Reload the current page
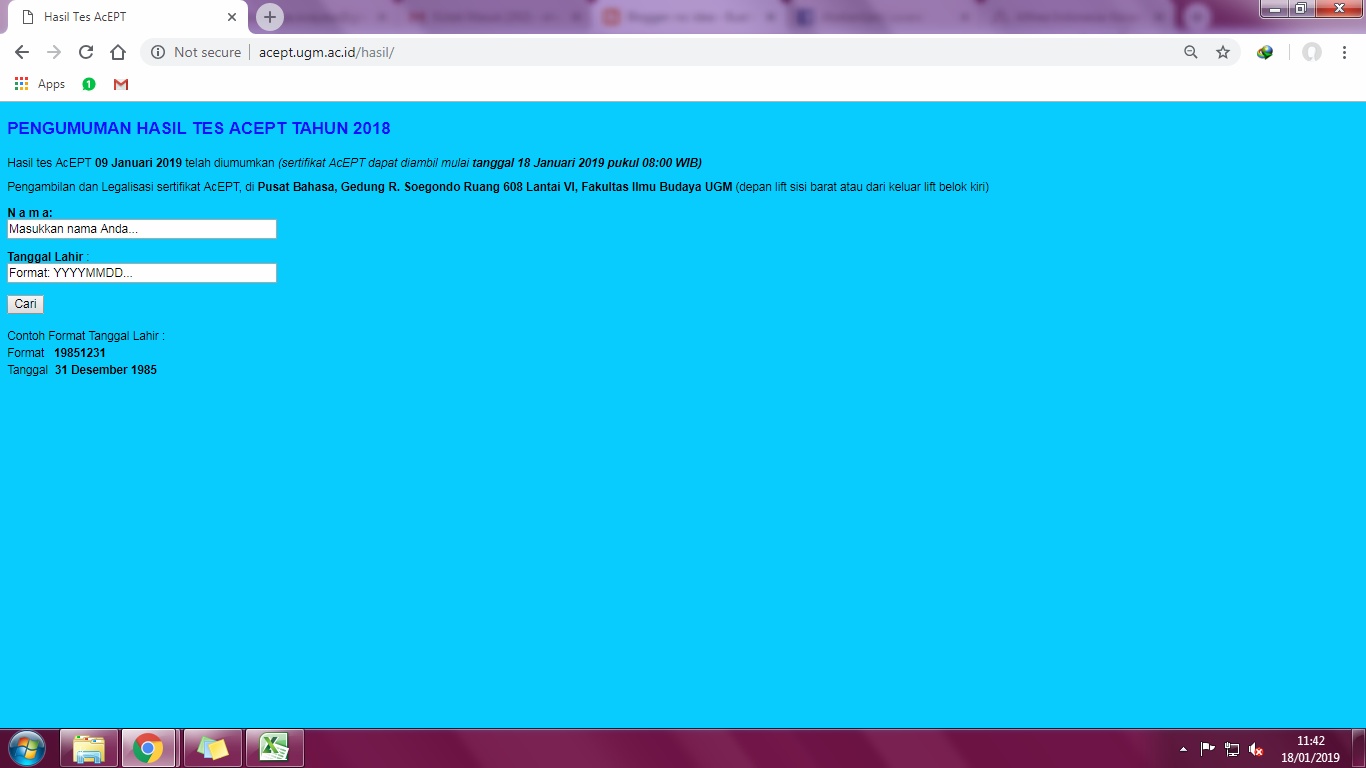Viewport: 1366px width, 768px height. (86, 52)
